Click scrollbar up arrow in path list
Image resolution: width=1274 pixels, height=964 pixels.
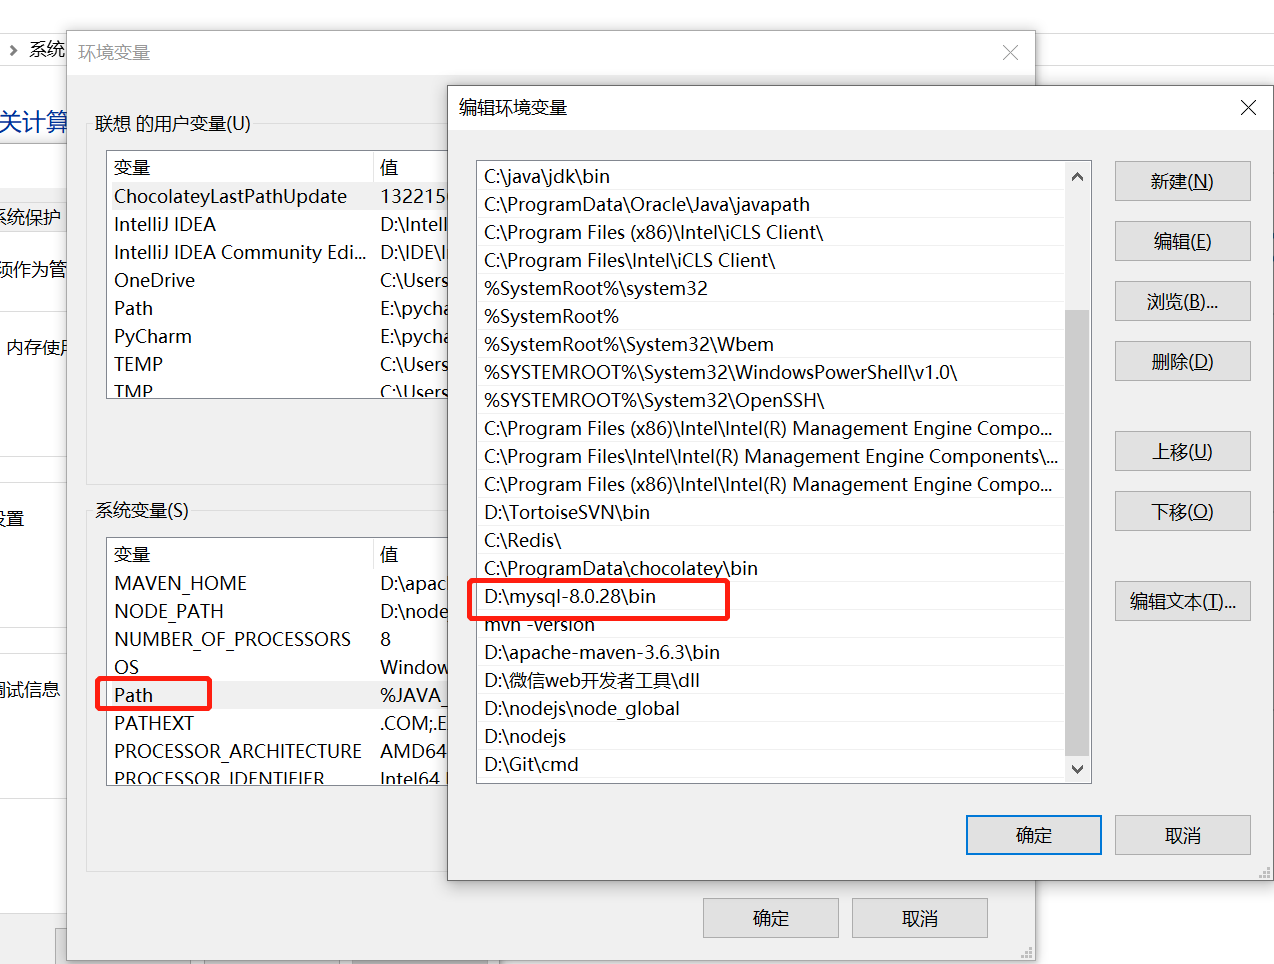click(x=1077, y=176)
